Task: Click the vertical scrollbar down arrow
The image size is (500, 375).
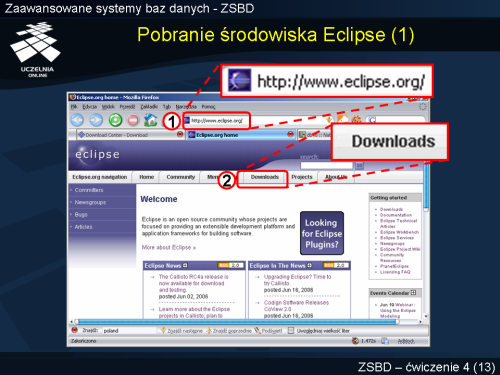Action: pos(426,316)
